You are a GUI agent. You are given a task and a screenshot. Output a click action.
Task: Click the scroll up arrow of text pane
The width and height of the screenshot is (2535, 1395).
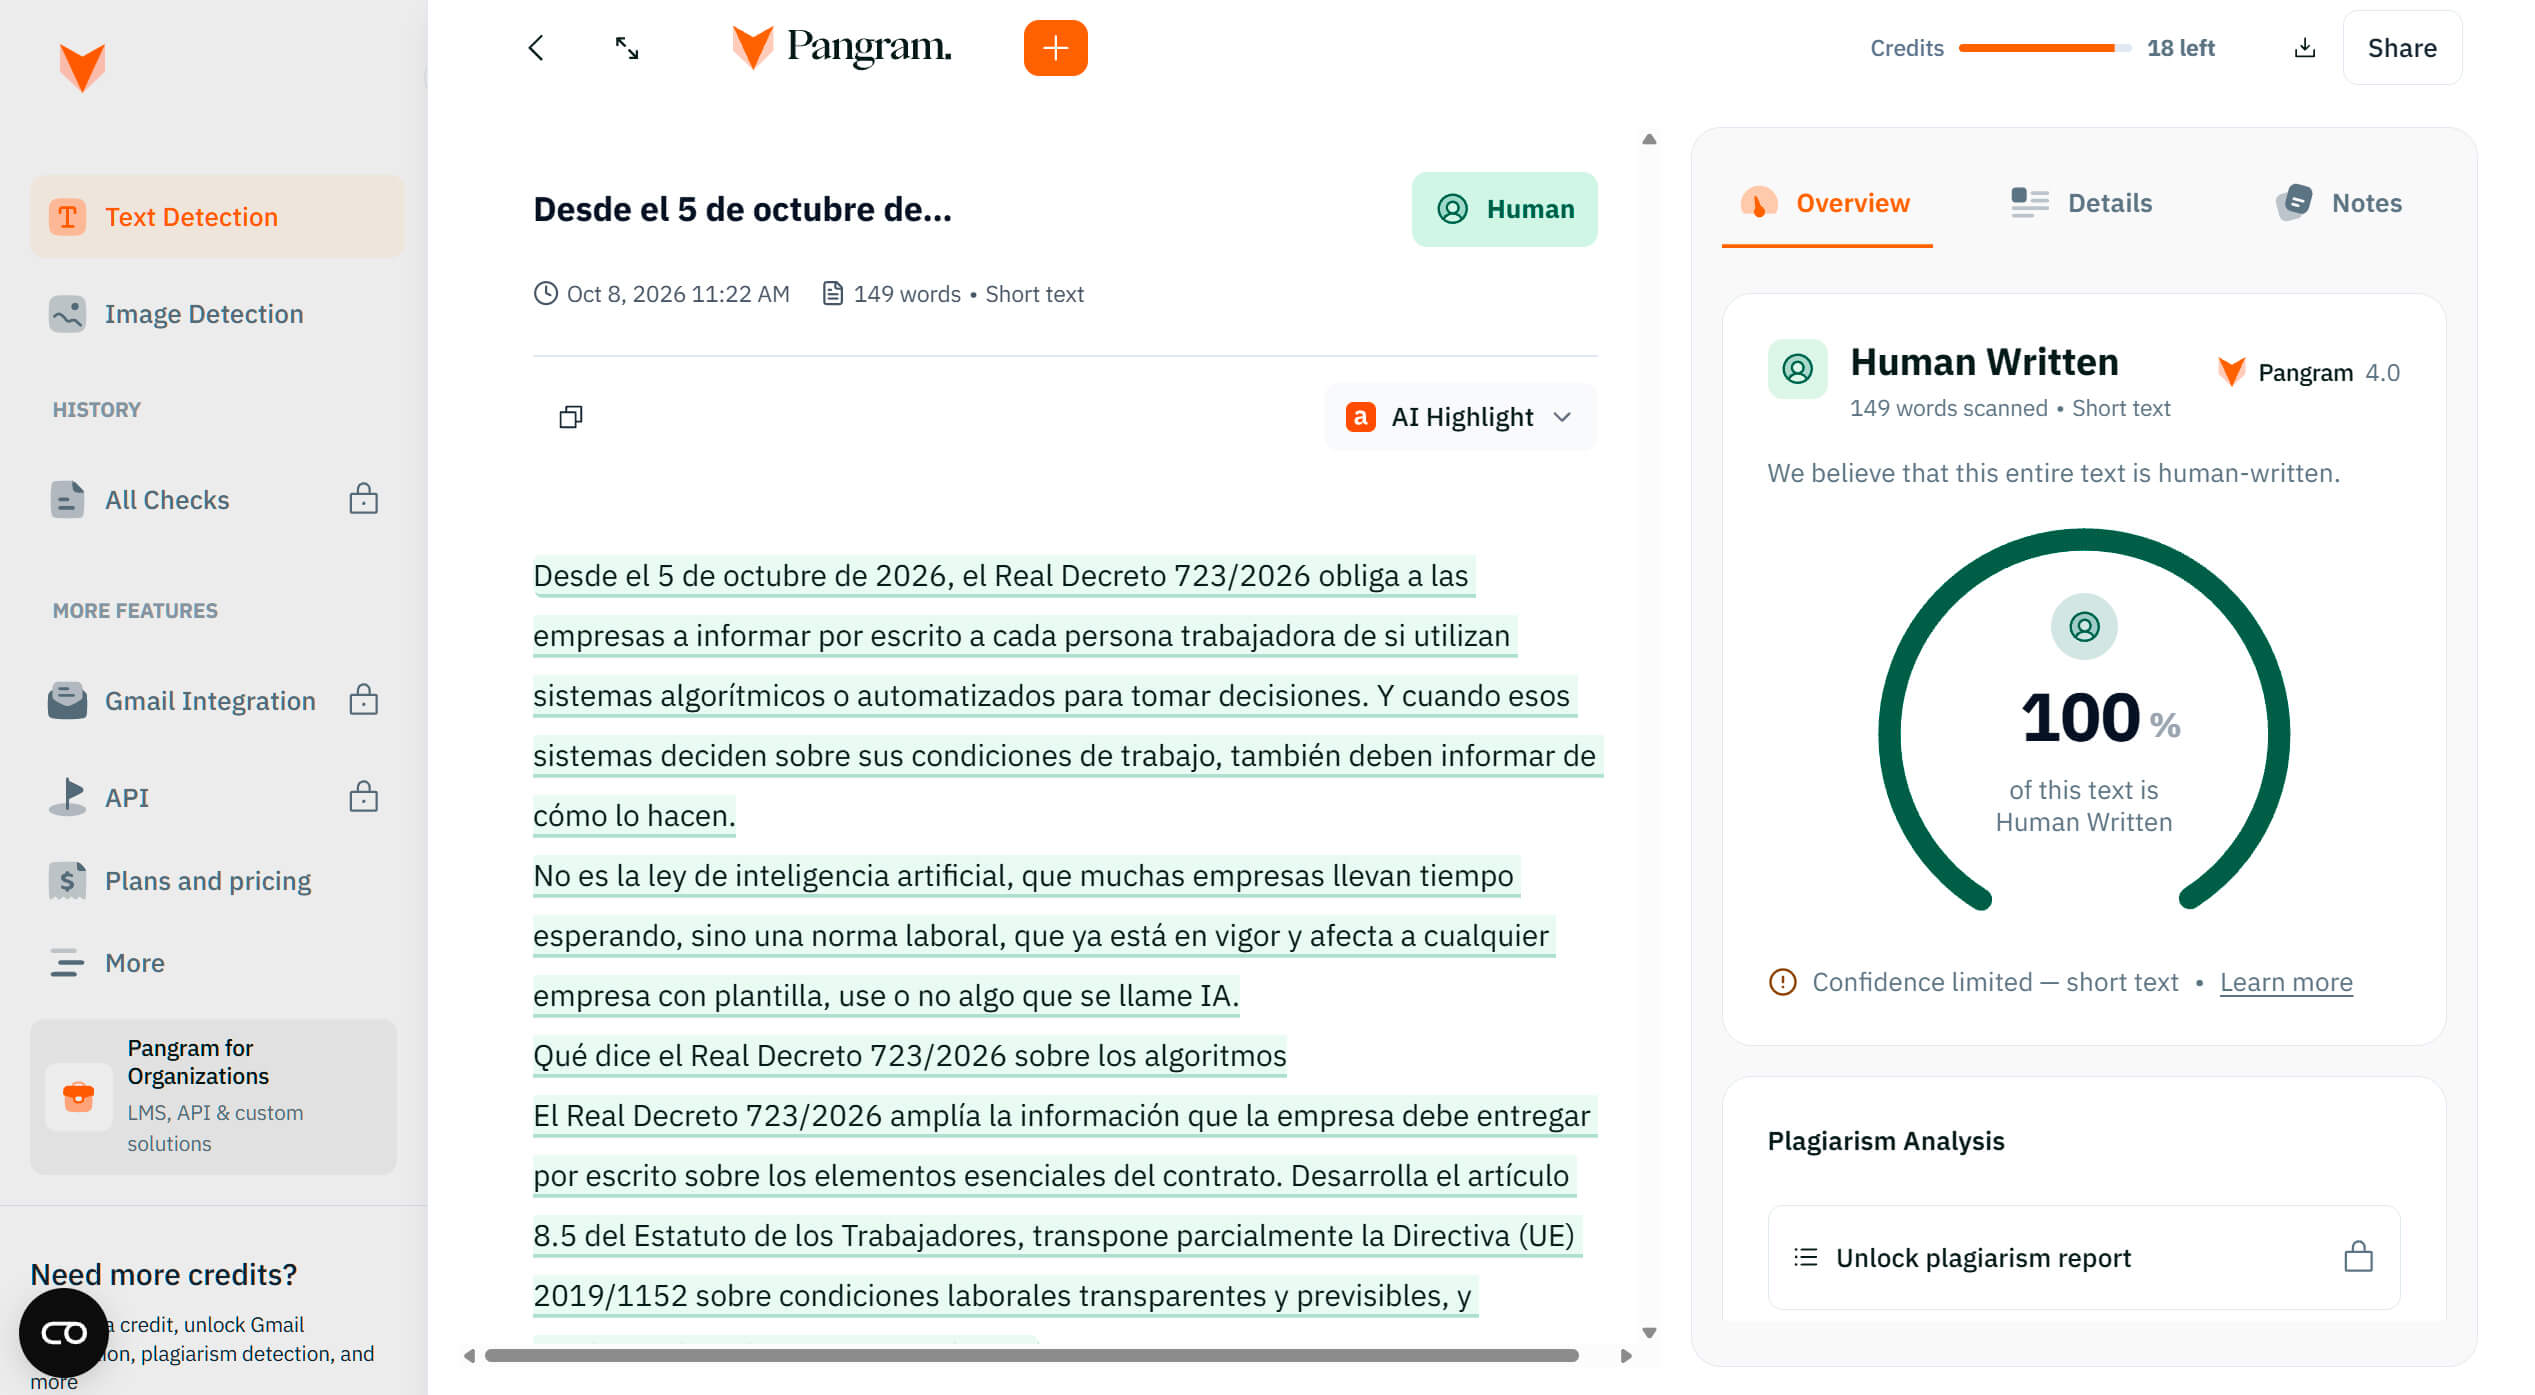click(x=1649, y=139)
